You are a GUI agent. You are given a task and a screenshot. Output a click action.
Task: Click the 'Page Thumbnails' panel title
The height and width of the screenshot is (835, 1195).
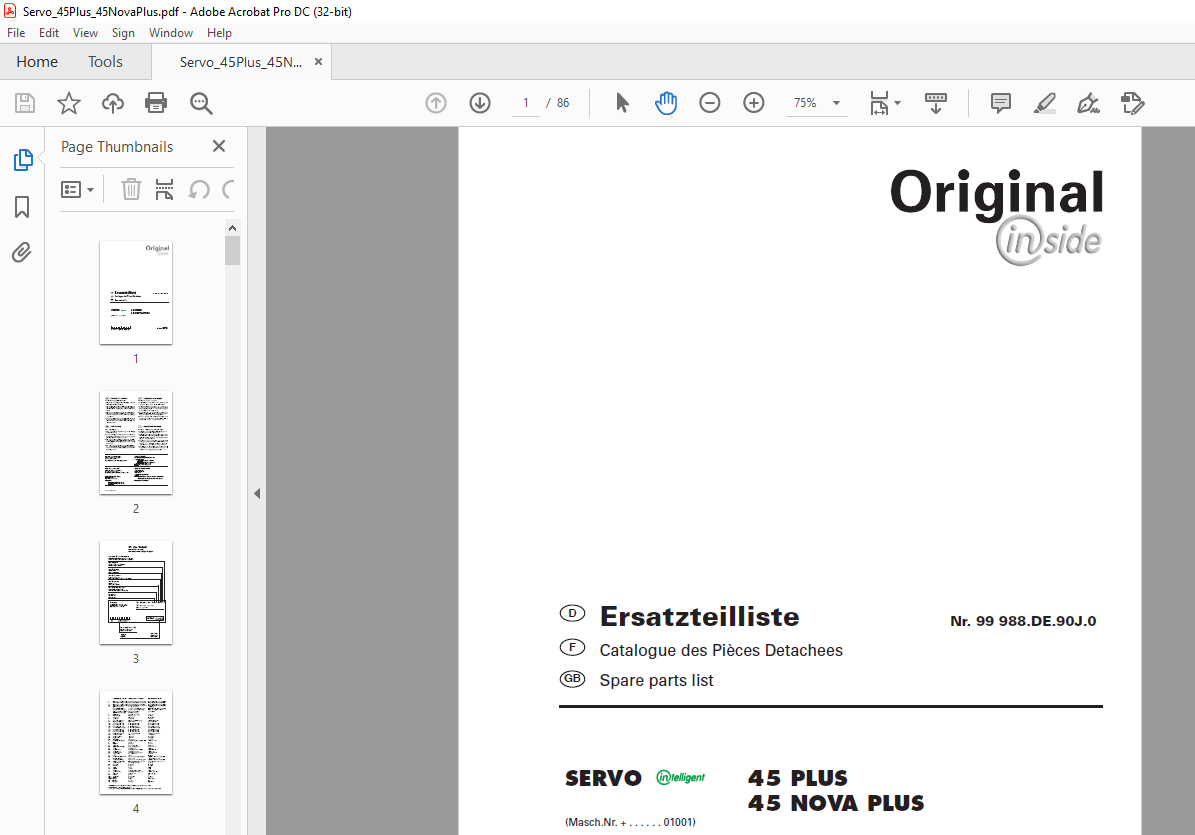point(117,147)
